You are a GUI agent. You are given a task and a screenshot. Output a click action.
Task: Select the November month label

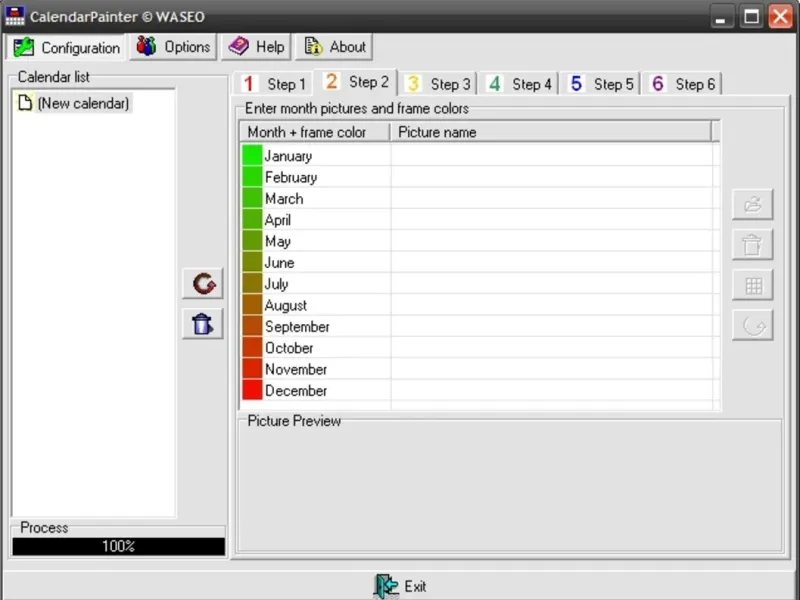pos(296,370)
